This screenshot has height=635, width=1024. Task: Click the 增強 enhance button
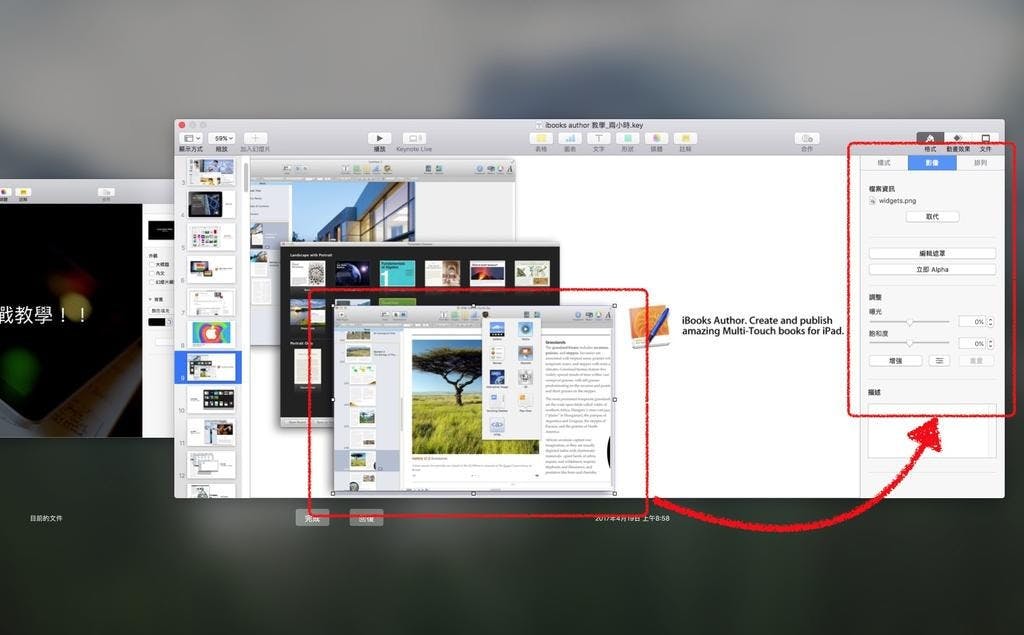click(x=895, y=361)
